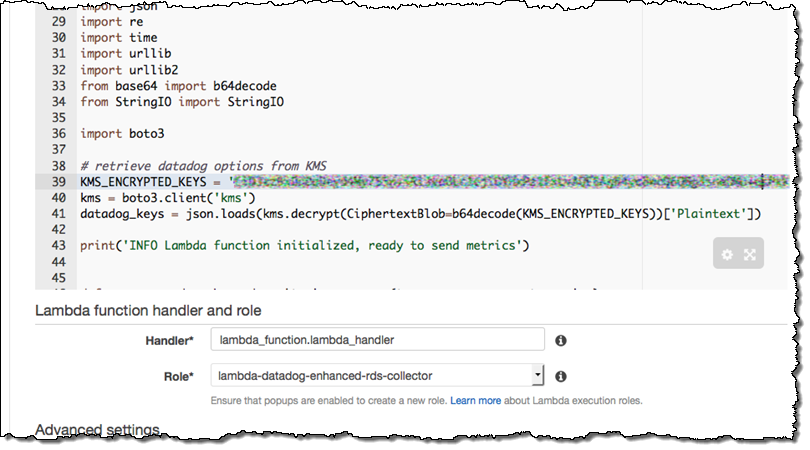Toggle fullscreen mode for the code editor

(749, 255)
